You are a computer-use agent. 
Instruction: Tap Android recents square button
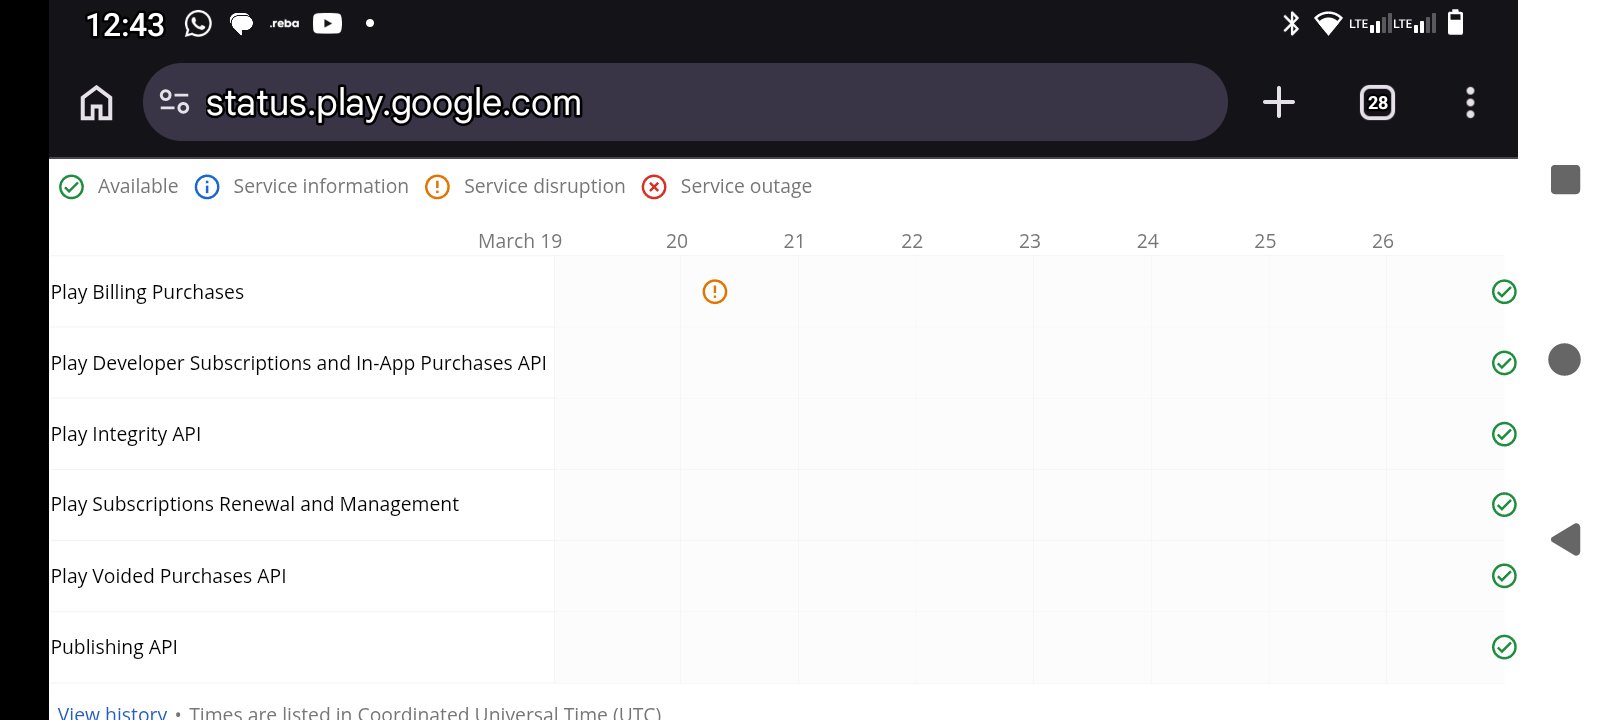(x=1565, y=180)
